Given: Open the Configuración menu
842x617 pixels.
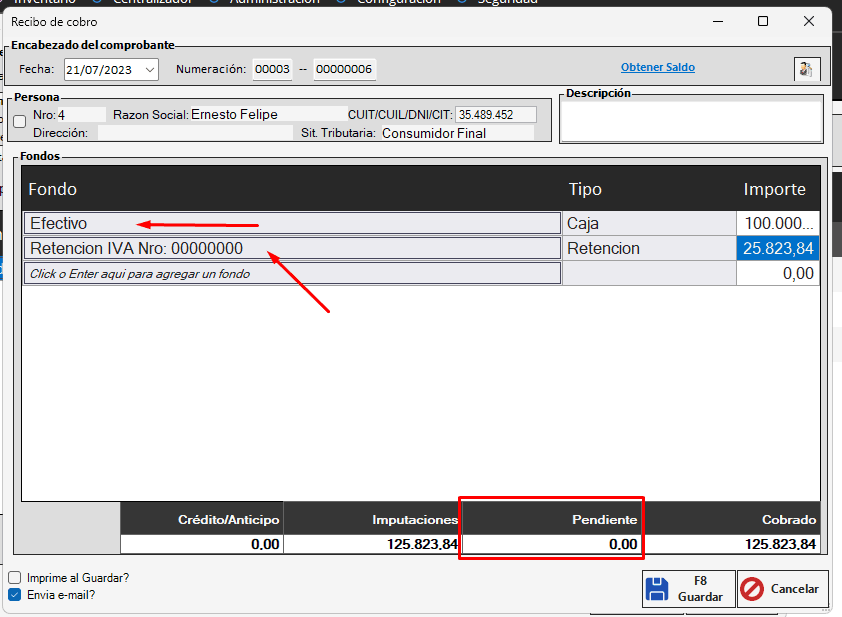Looking at the screenshot, I should 400,2.
